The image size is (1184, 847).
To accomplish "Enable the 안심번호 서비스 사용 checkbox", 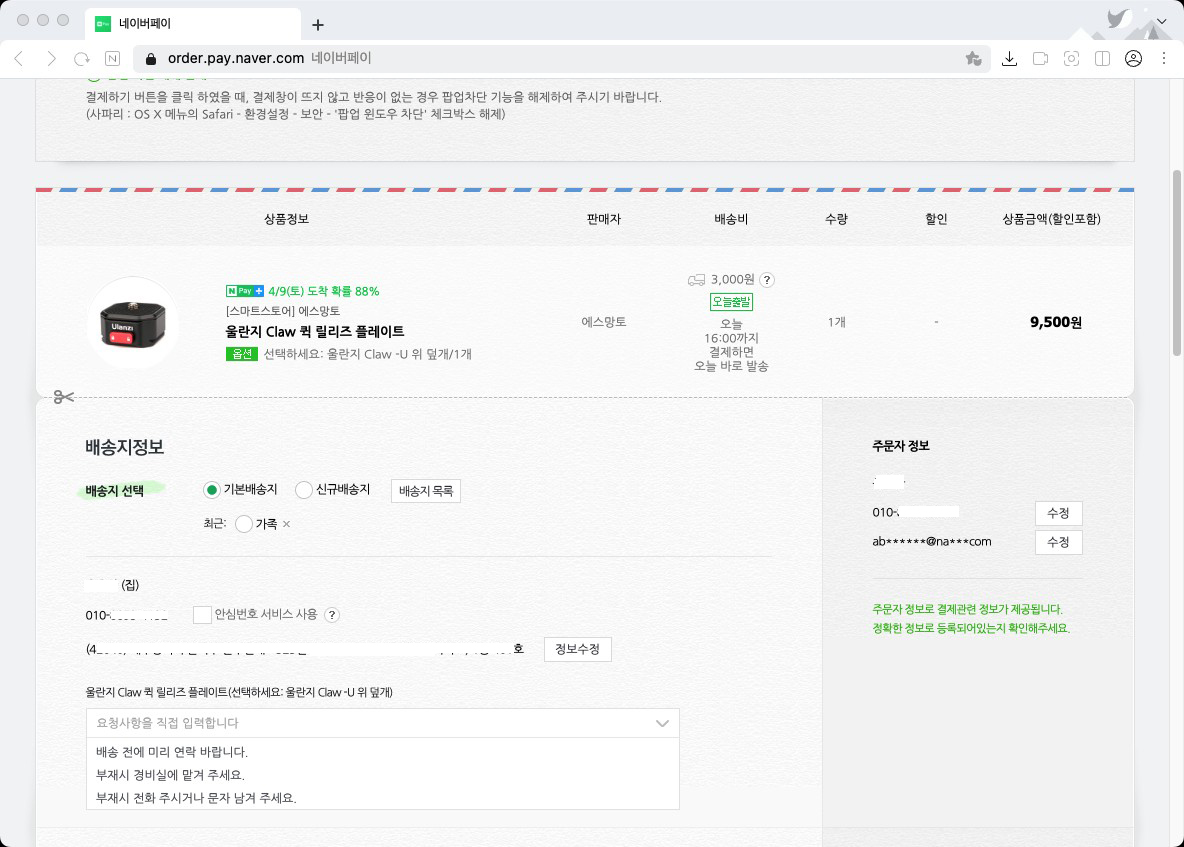I will (x=202, y=614).
